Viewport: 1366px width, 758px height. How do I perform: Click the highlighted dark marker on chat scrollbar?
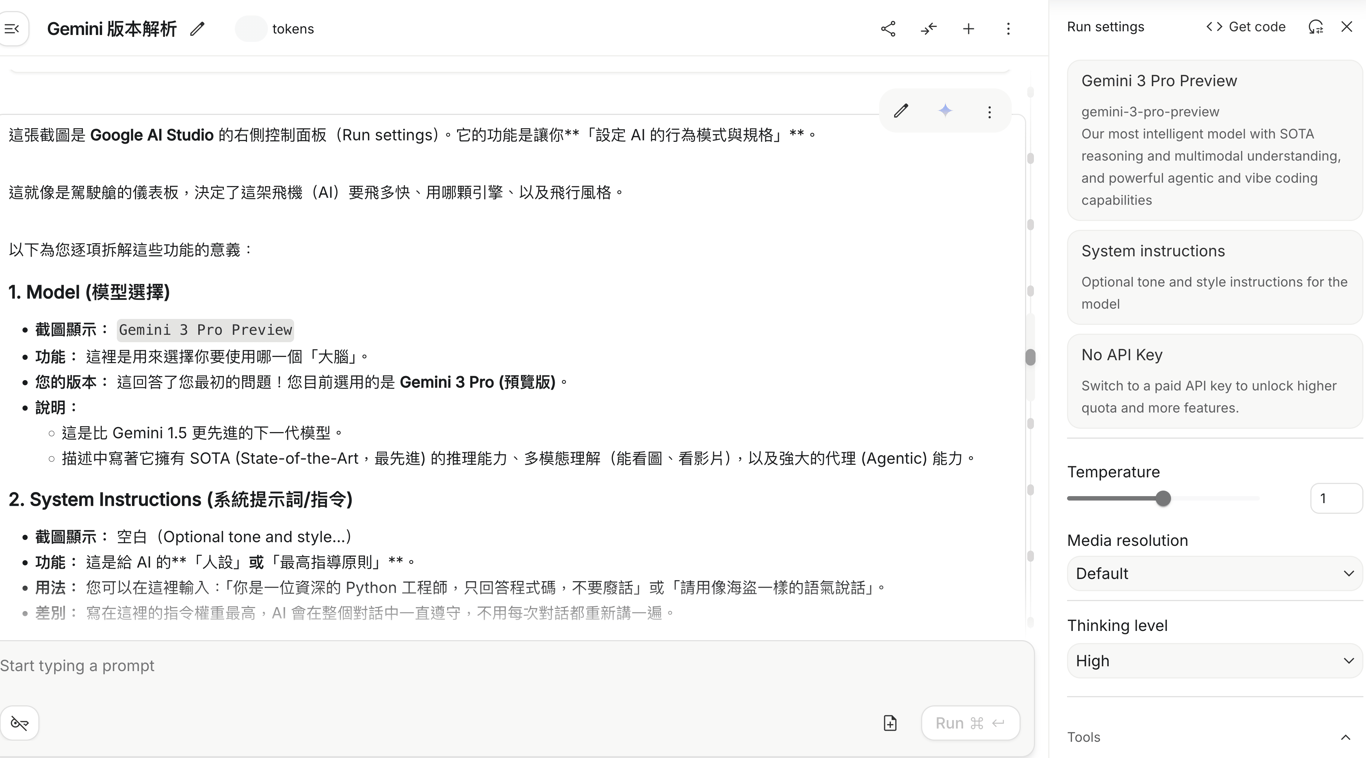pos(1030,357)
